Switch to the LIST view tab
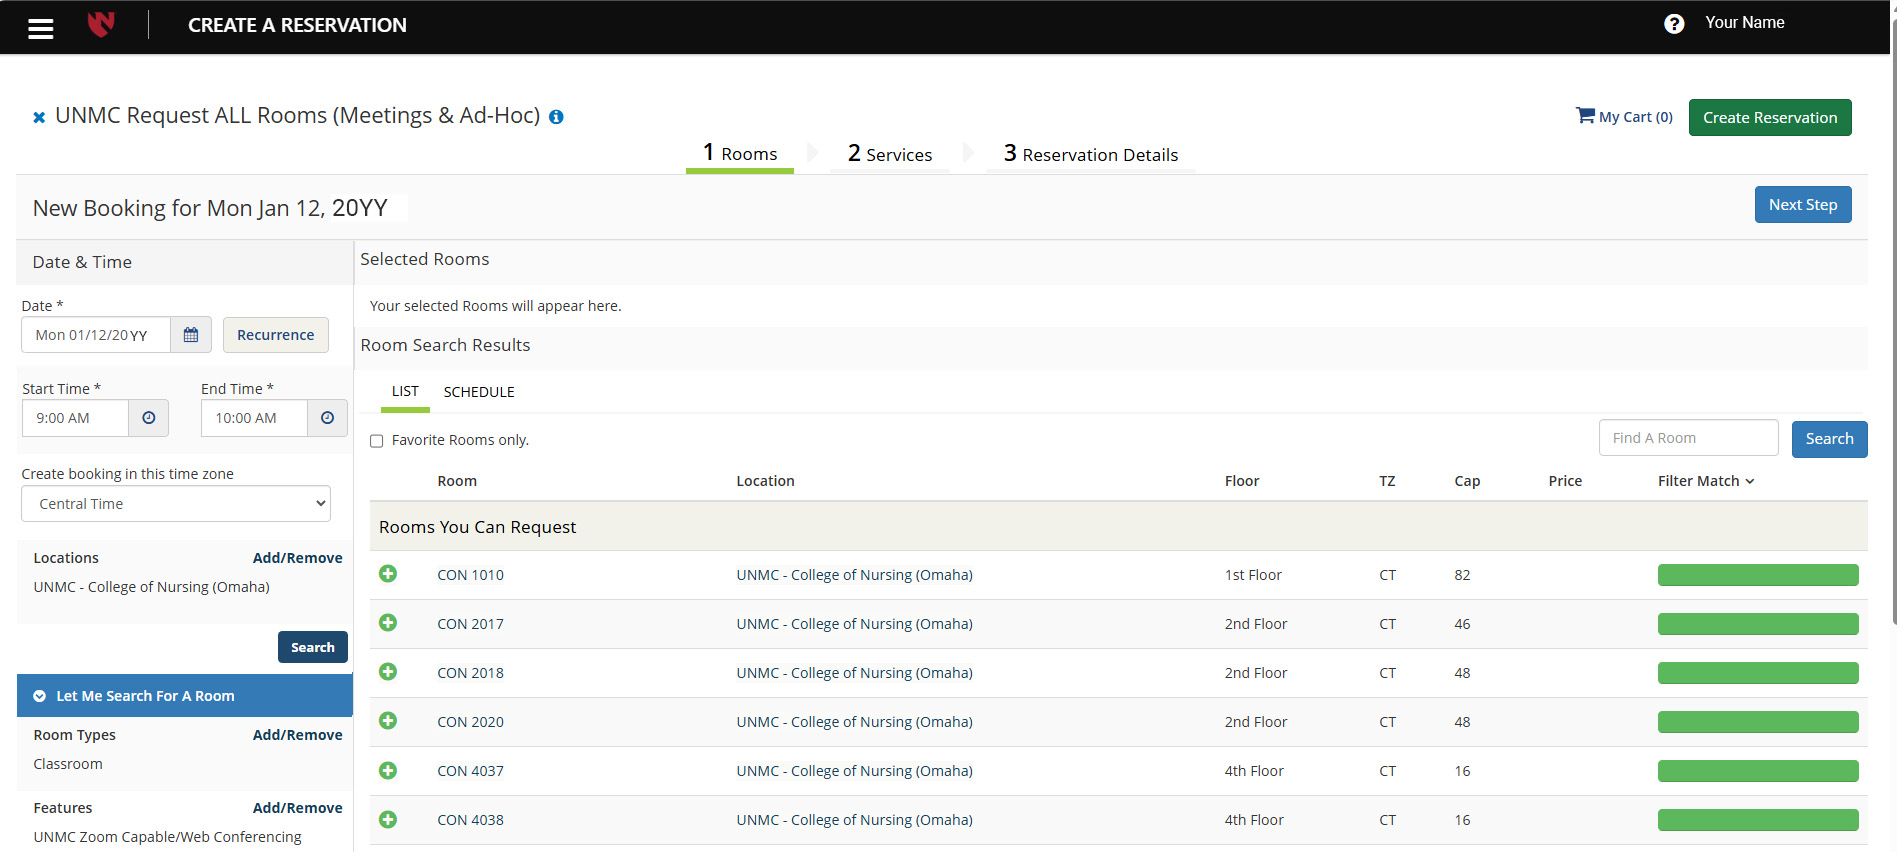This screenshot has height=852, width=1897. pos(405,392)
